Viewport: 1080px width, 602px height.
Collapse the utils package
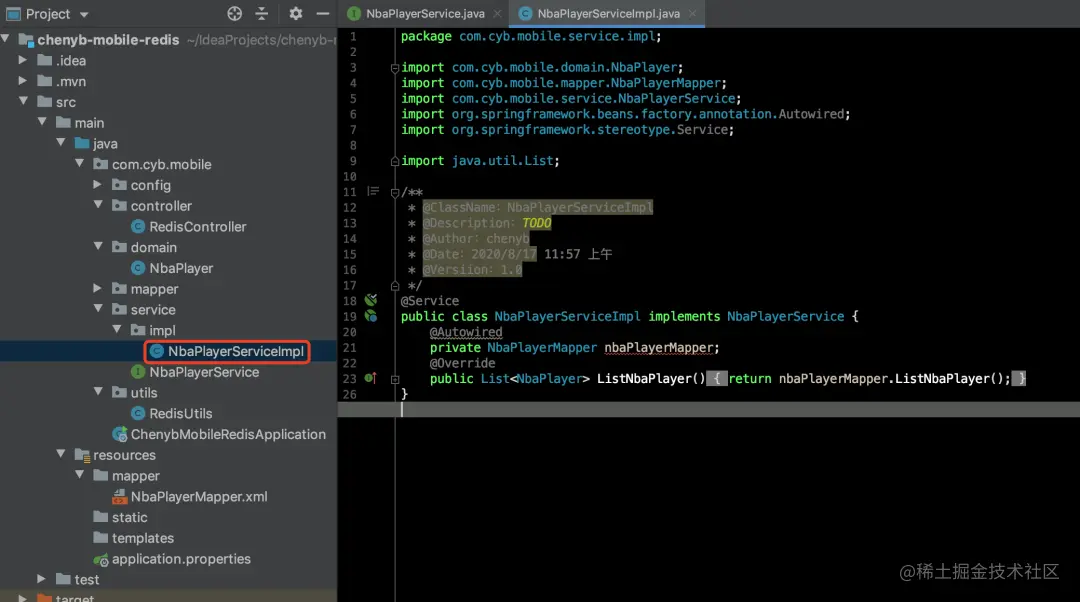click(x=98, y=391)
